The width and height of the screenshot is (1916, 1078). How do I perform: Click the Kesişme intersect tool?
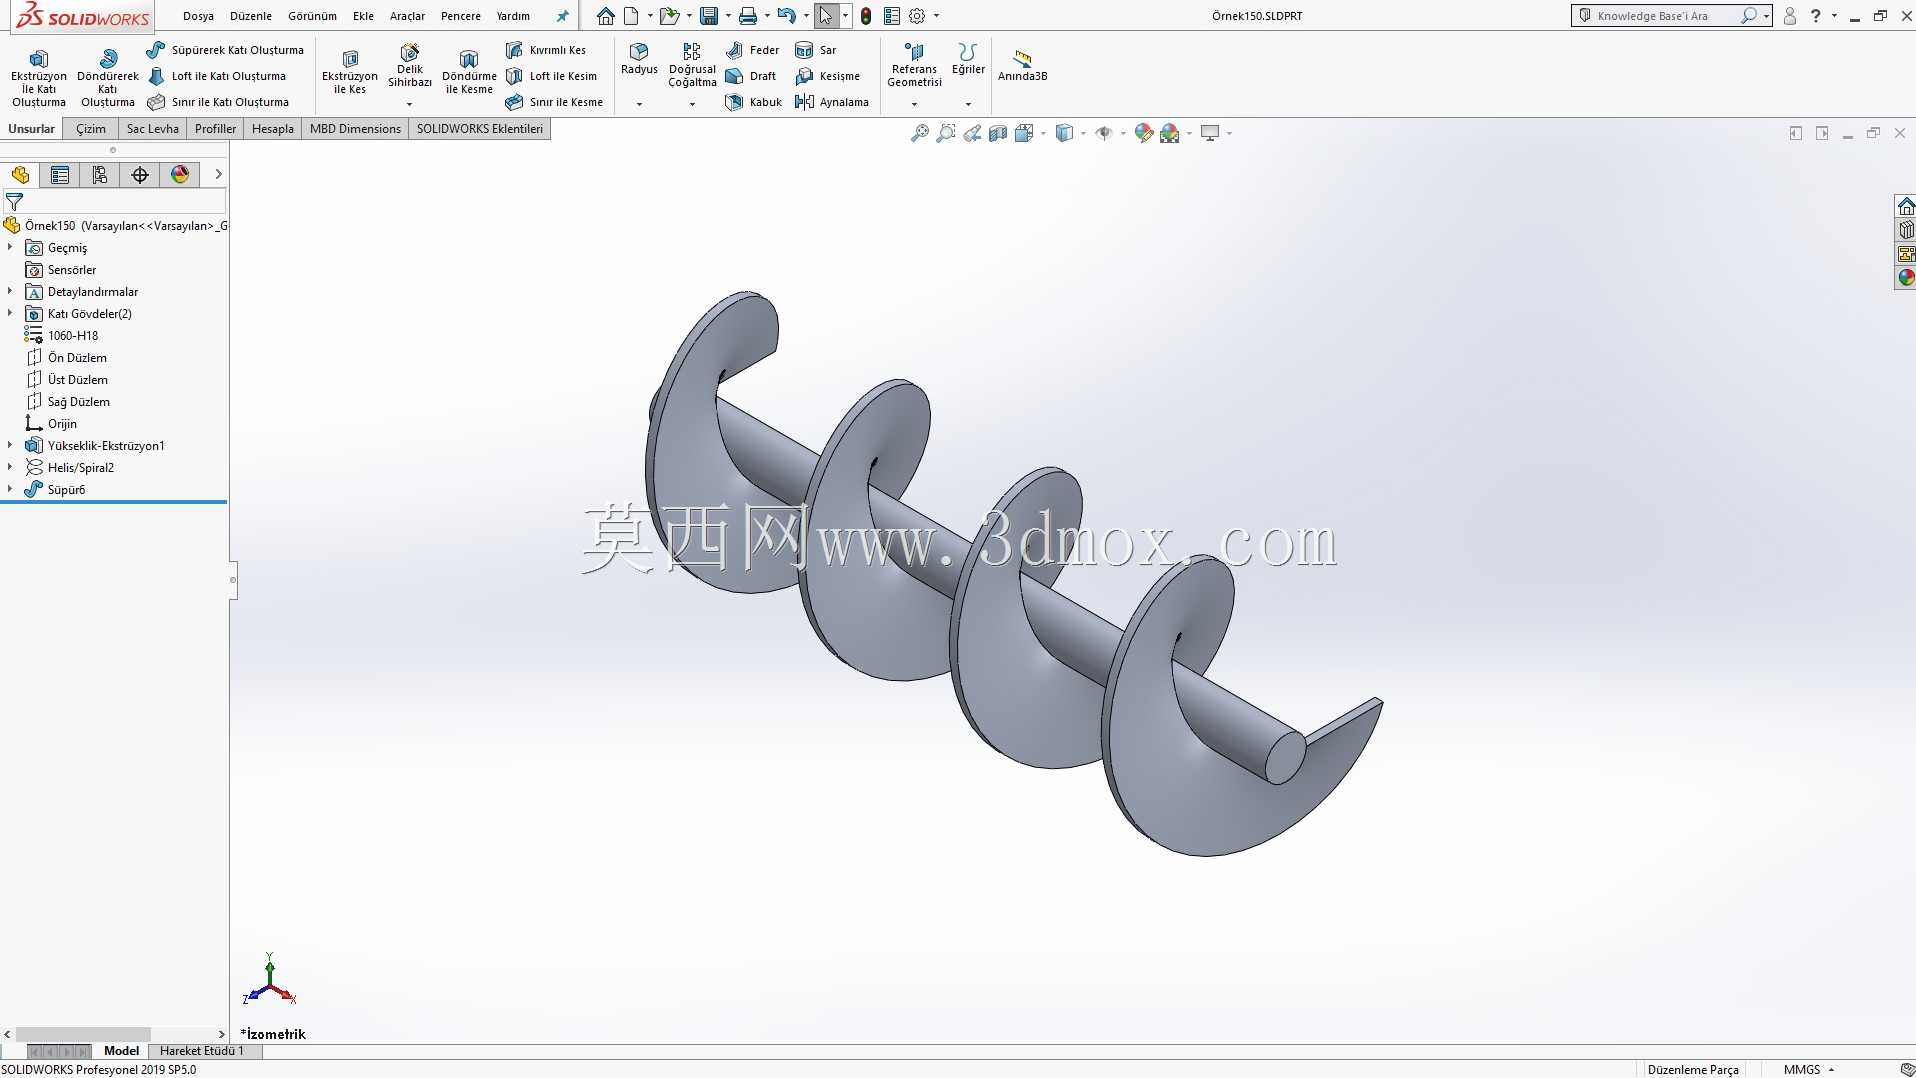(827, 76)
